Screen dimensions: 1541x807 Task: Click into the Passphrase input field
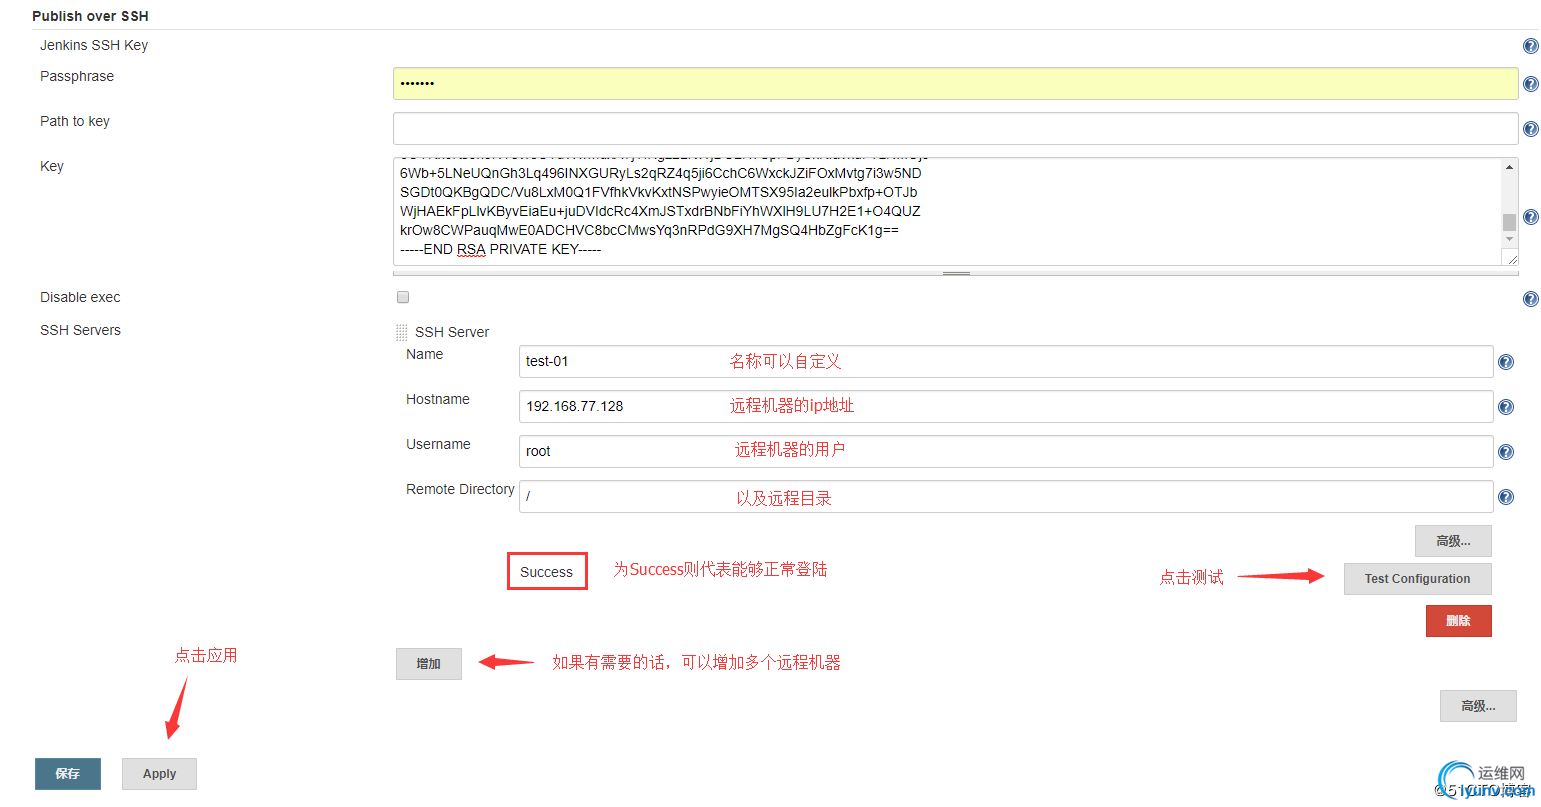pos(955,83)
